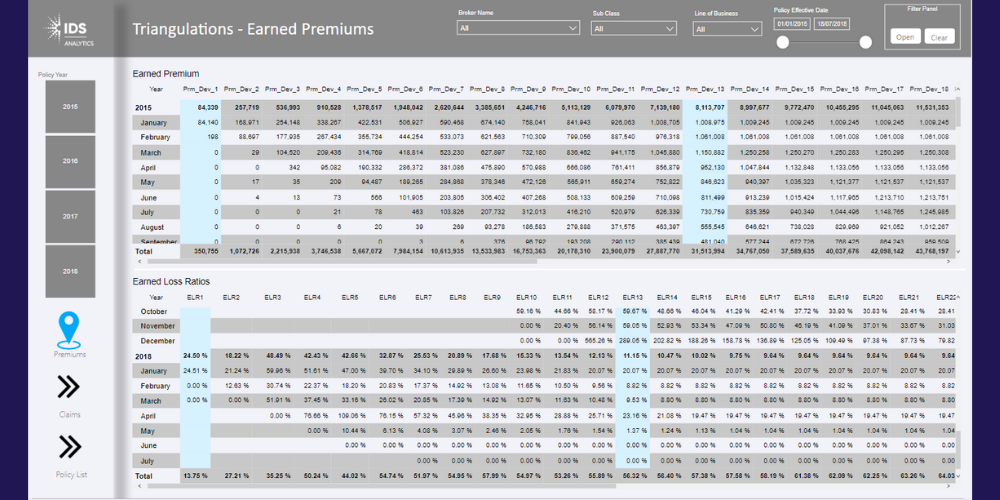
Task: Select the 2015 Policy Year tile
Action: (x=70, y=106)
